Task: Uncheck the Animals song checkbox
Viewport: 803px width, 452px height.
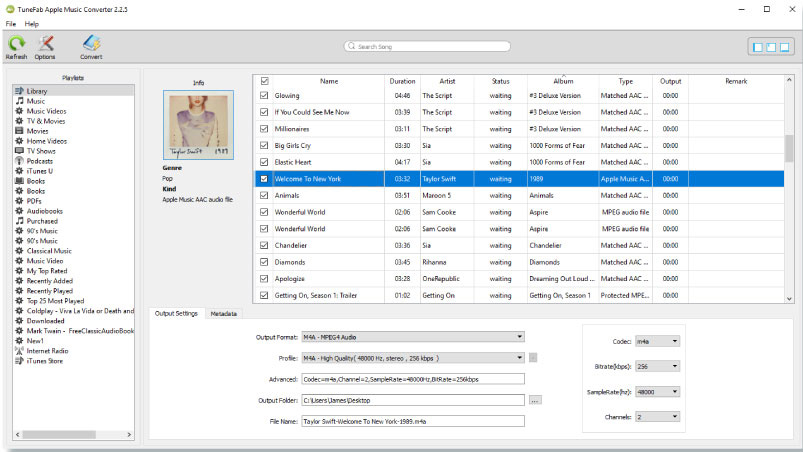Action: coord(264,196)
